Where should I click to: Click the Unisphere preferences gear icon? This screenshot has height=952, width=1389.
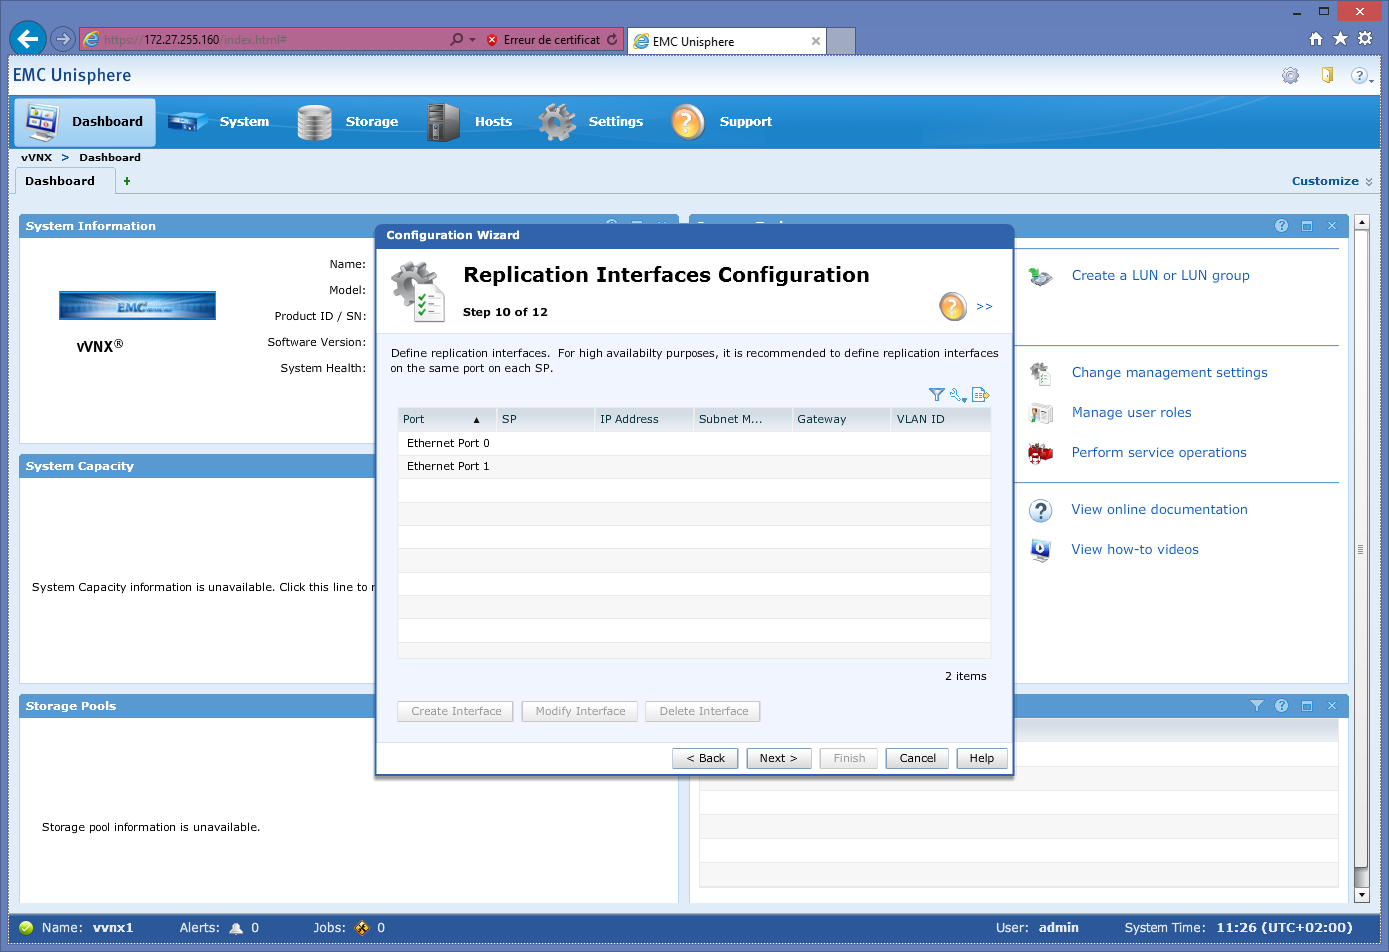(x=1291, y=76)
